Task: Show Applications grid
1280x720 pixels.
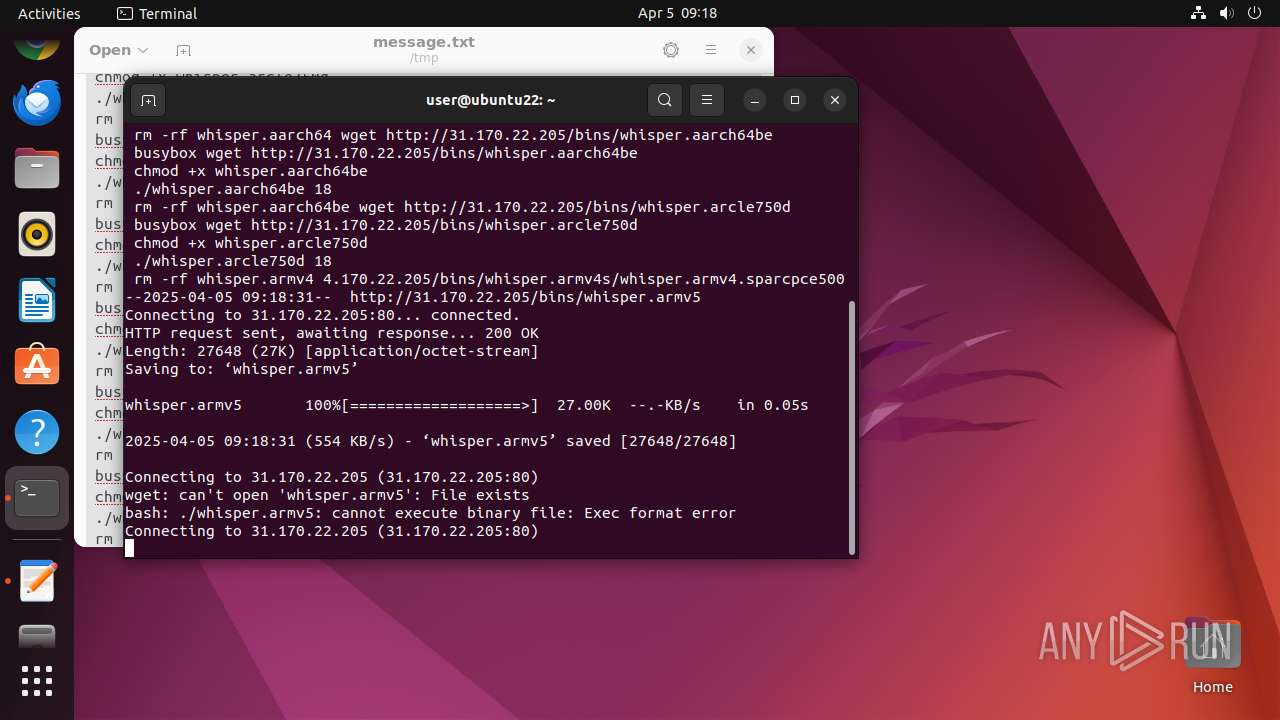Action: pos(37,681)
